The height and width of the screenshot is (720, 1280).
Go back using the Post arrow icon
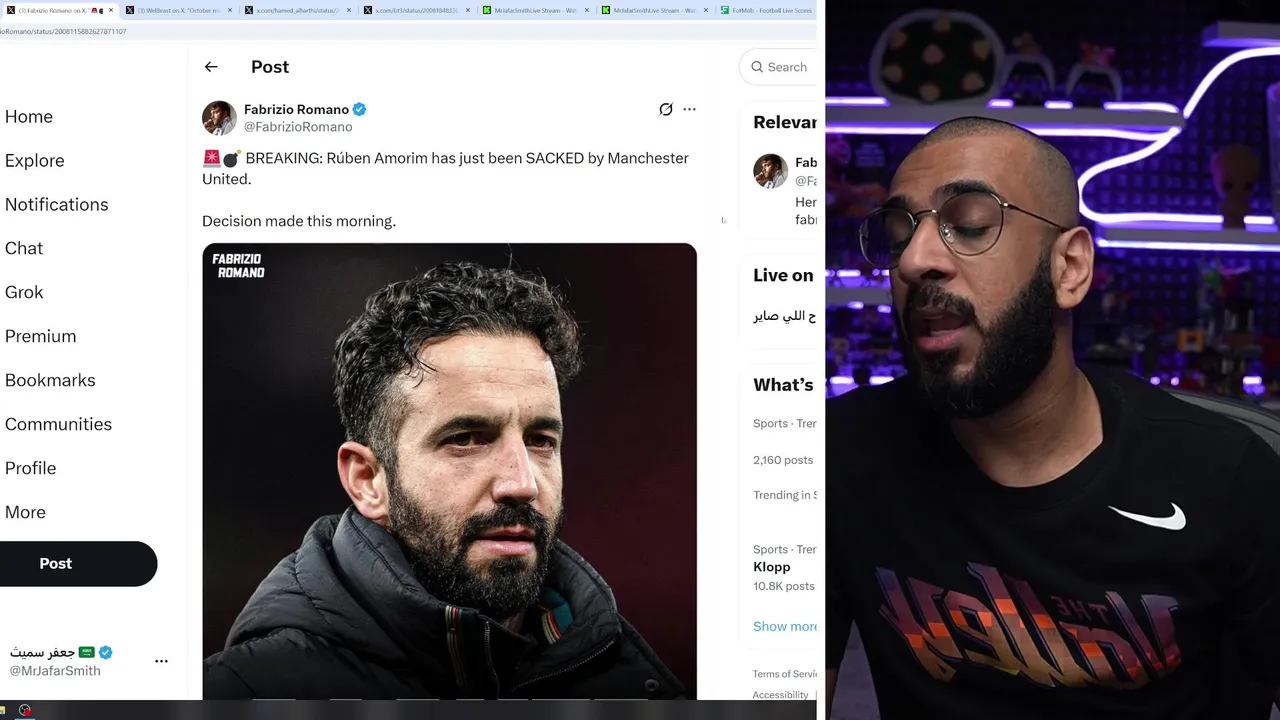coord(211,67)
